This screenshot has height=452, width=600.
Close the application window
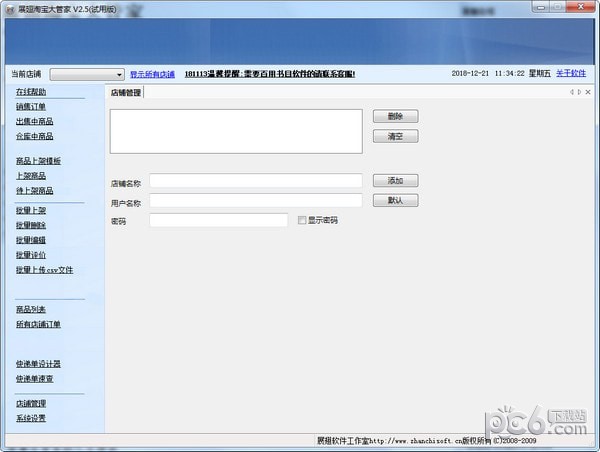580,7
